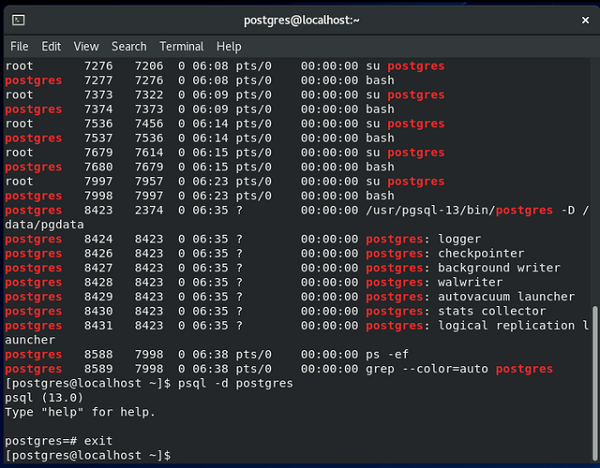Click the terminal window icon in title bar

coord(18,20)
